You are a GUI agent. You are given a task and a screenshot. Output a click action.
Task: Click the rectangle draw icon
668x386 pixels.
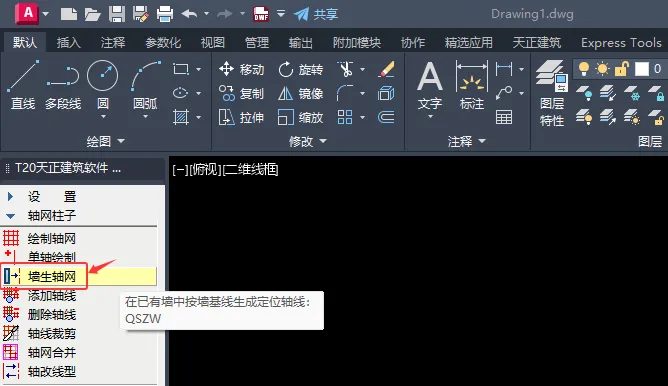point(181,69)
